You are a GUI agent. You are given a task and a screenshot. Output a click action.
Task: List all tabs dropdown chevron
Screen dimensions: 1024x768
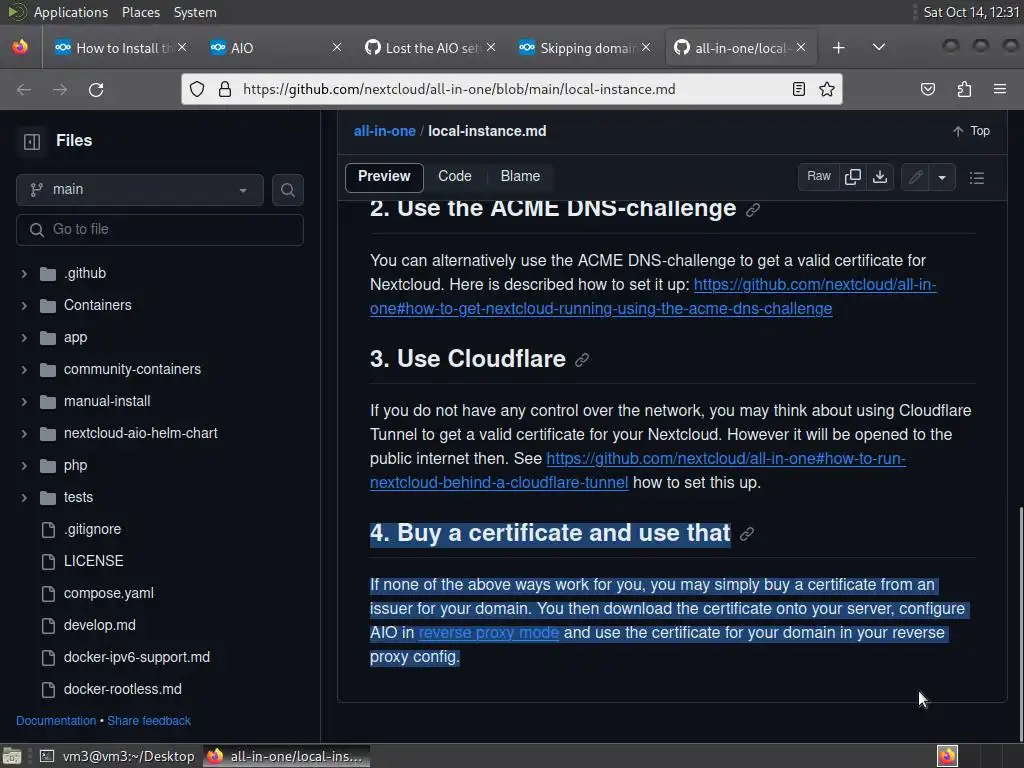(879, 47)
